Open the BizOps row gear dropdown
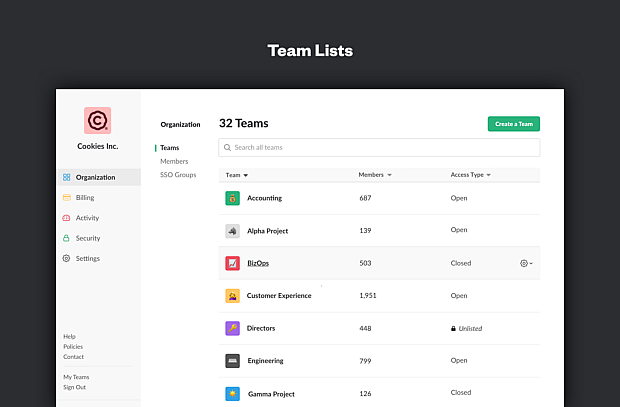Image resolution: width=620 pixels, height=407 pixels. 526,263
